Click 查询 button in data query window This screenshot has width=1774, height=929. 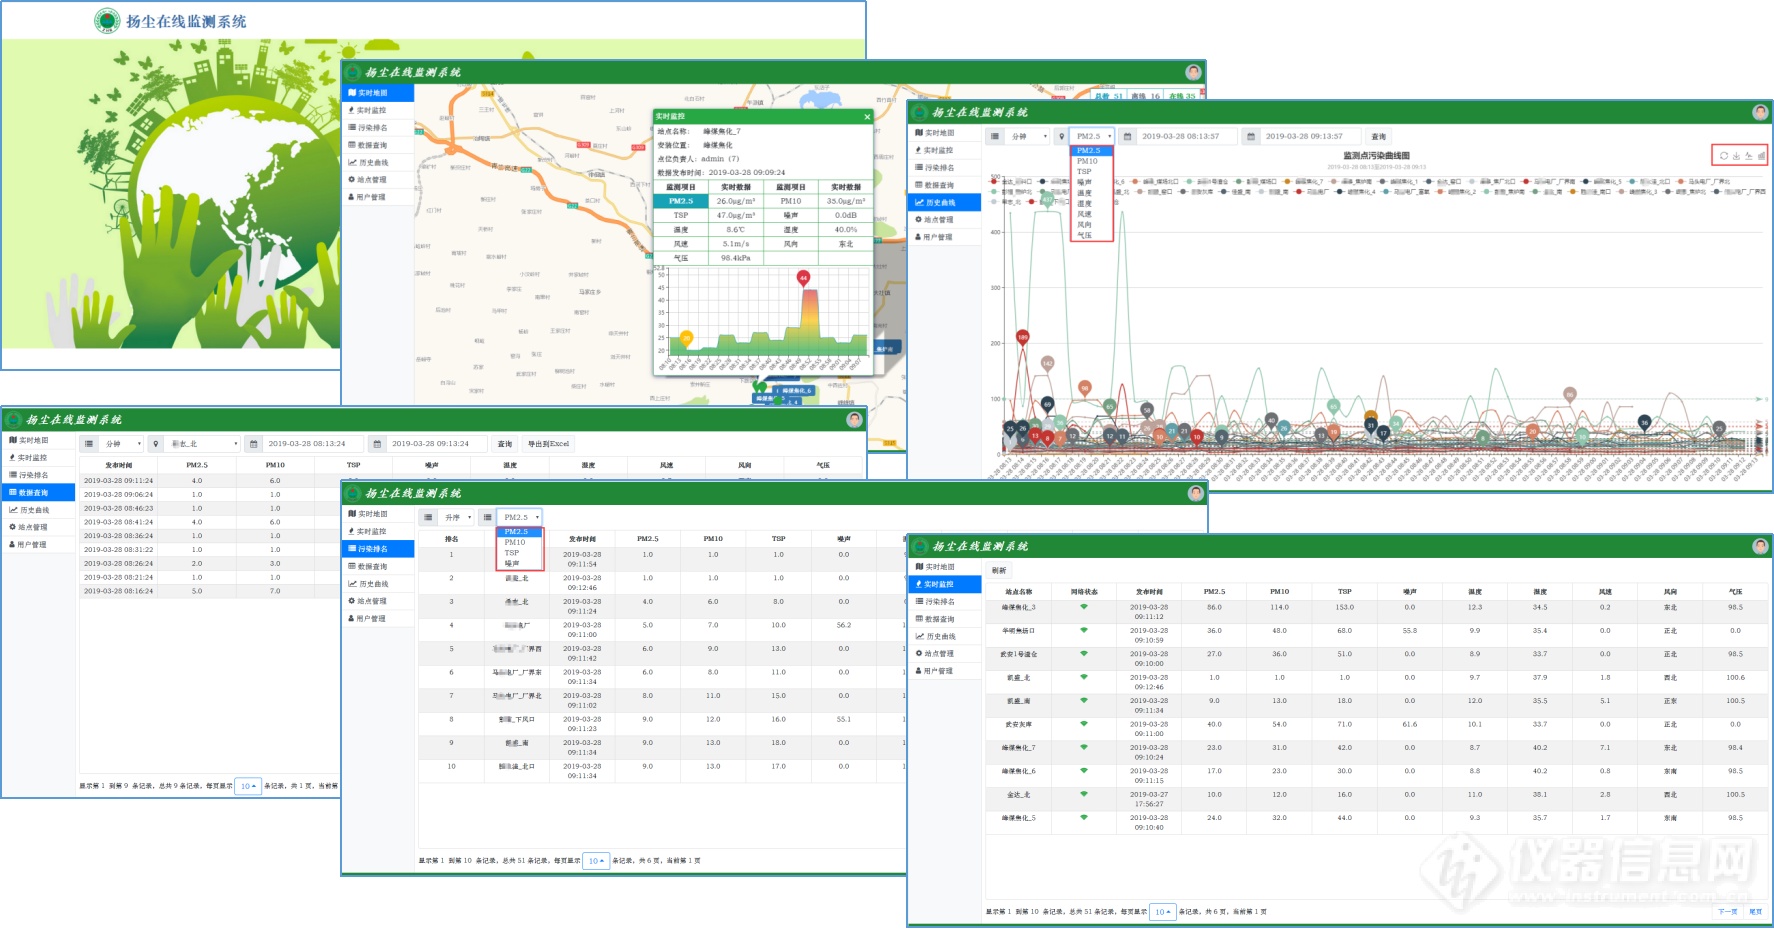pos(505,444)
